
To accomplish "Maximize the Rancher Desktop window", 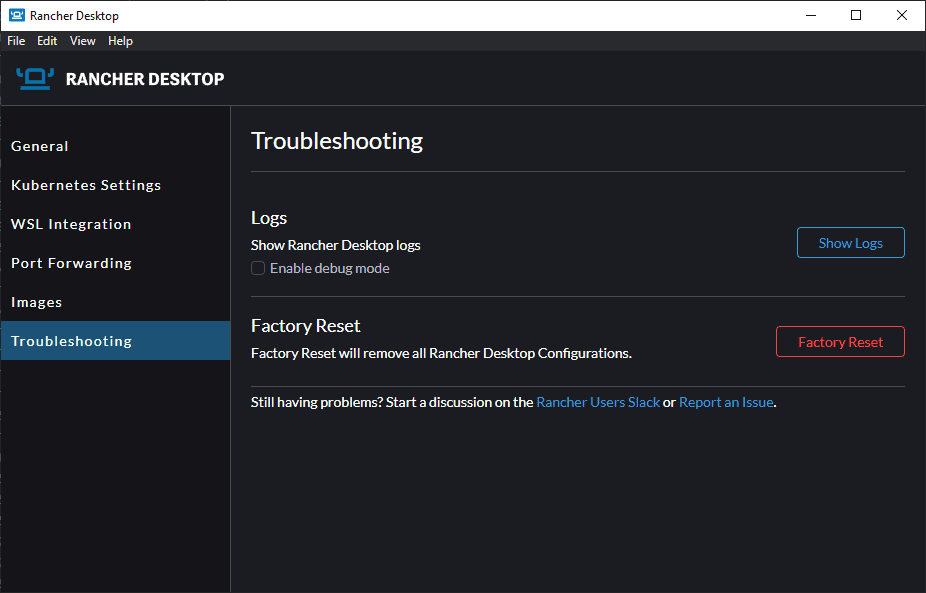I will pos(856,15).
